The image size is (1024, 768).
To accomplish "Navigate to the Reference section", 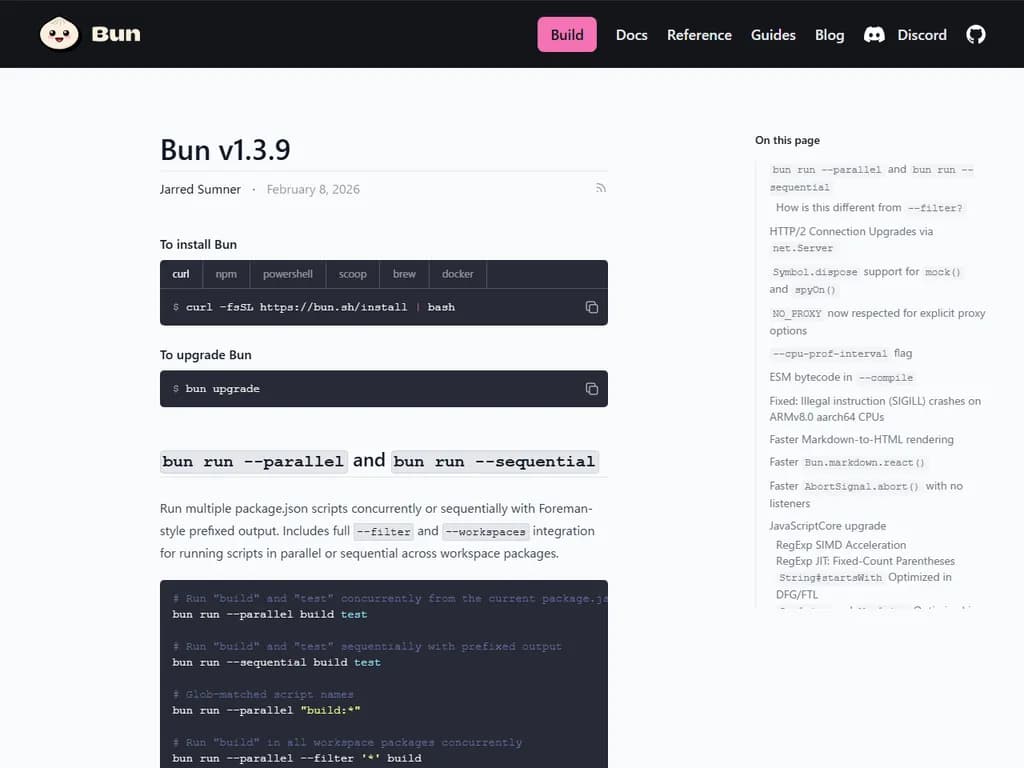I will (x=699, y=34).
